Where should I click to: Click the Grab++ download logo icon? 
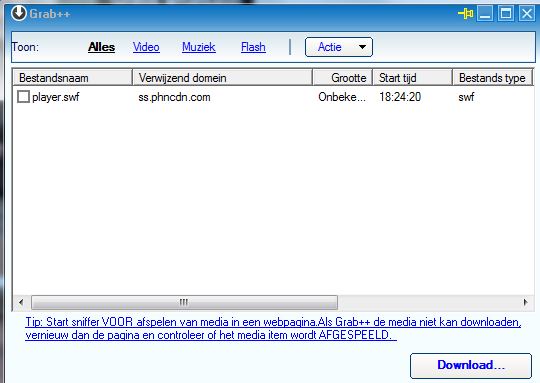pyautogui.click(x=19, y=13)
